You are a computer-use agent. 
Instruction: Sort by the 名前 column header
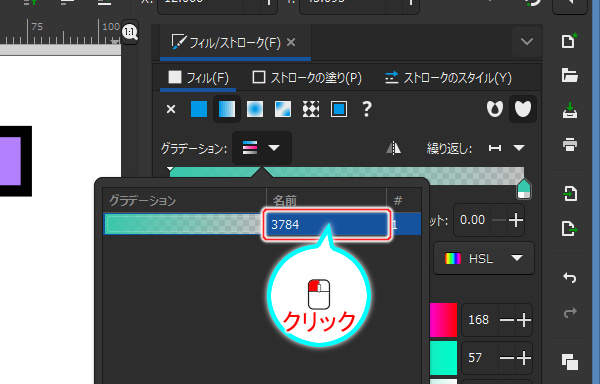coord(326,200)
